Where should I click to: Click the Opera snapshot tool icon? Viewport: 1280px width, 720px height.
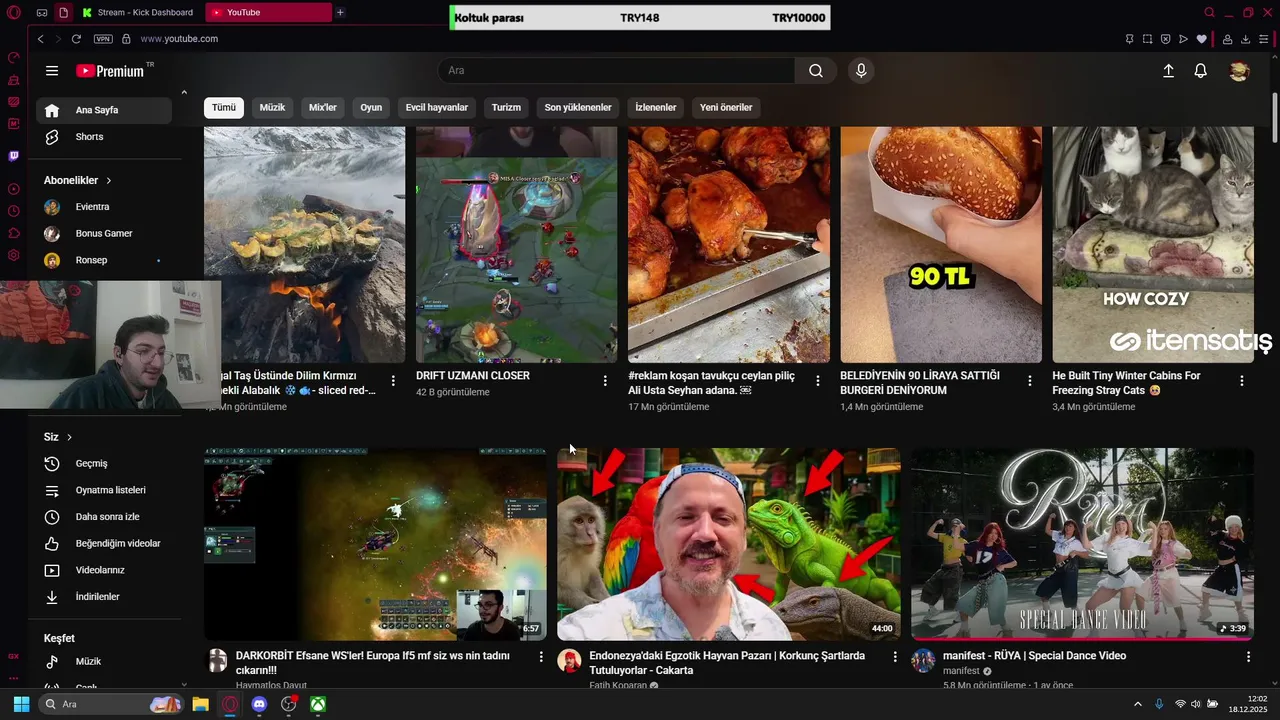click(x=1147, y=39)
